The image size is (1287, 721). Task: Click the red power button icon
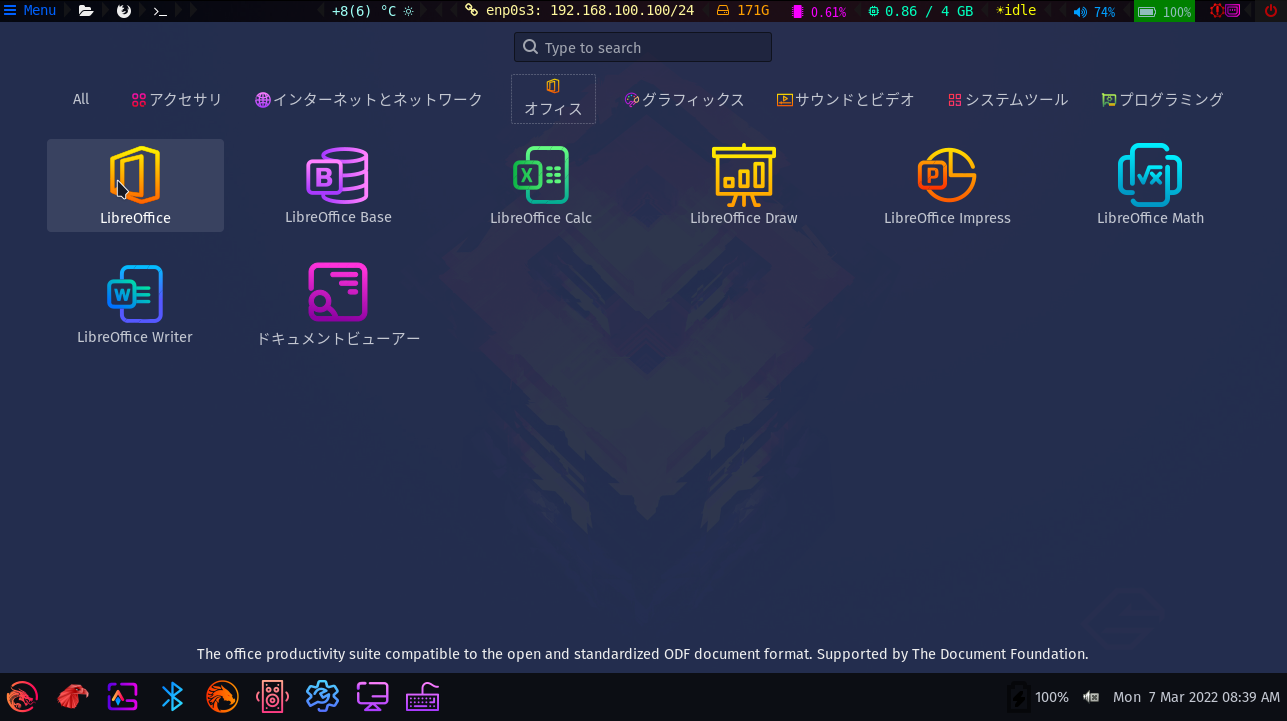coord(1271,11)
